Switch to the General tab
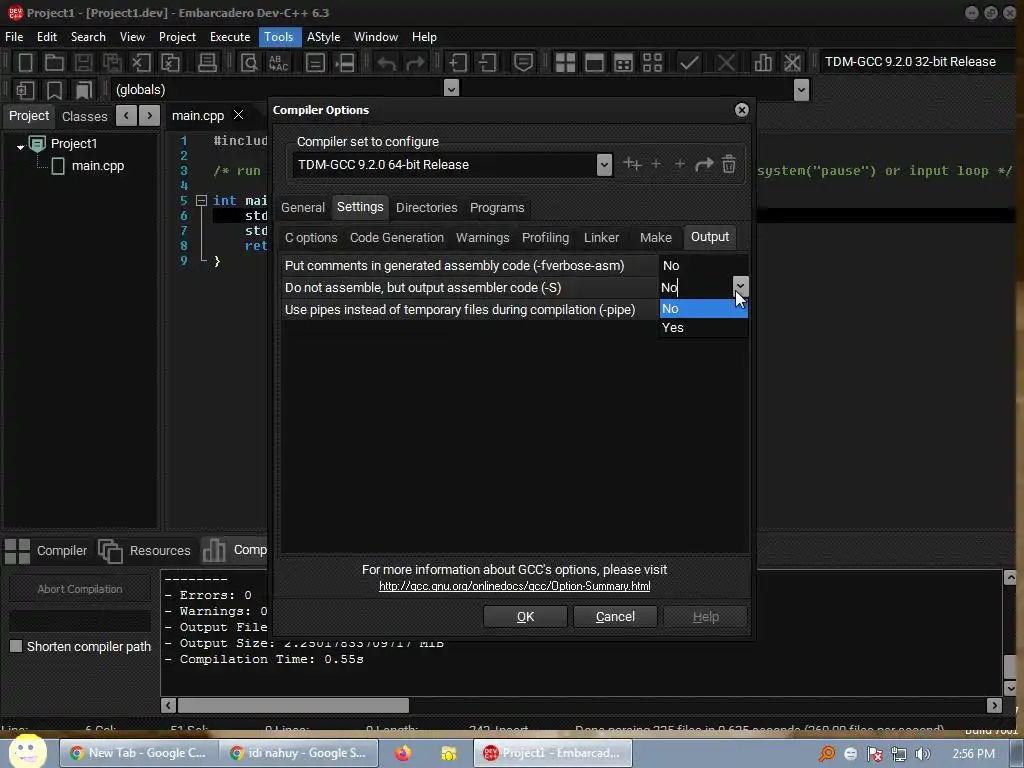This screenshot has width=1024, height=768. click(x=302, y=208)
